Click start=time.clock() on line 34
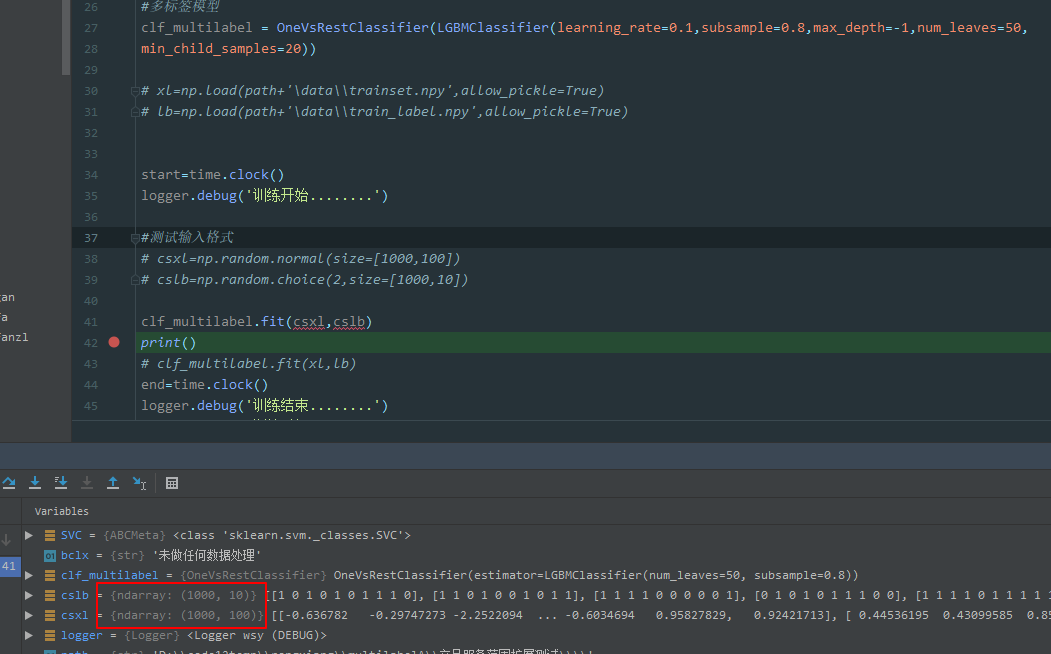Screen dimensions: 1051x654 212,175
